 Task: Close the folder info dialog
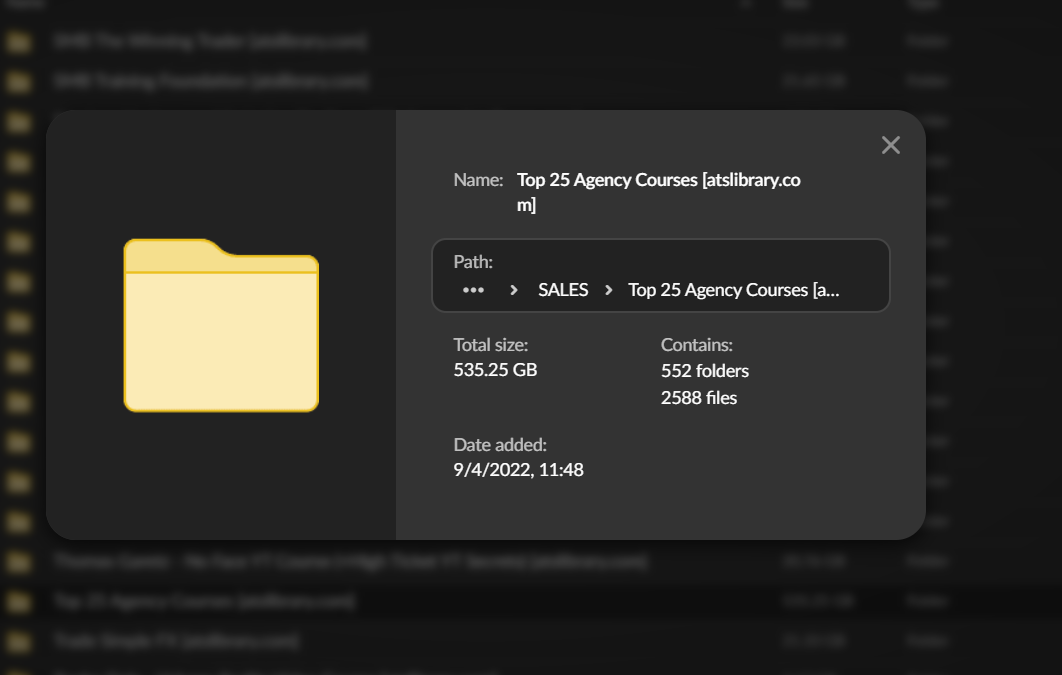[x=890, y=145]
